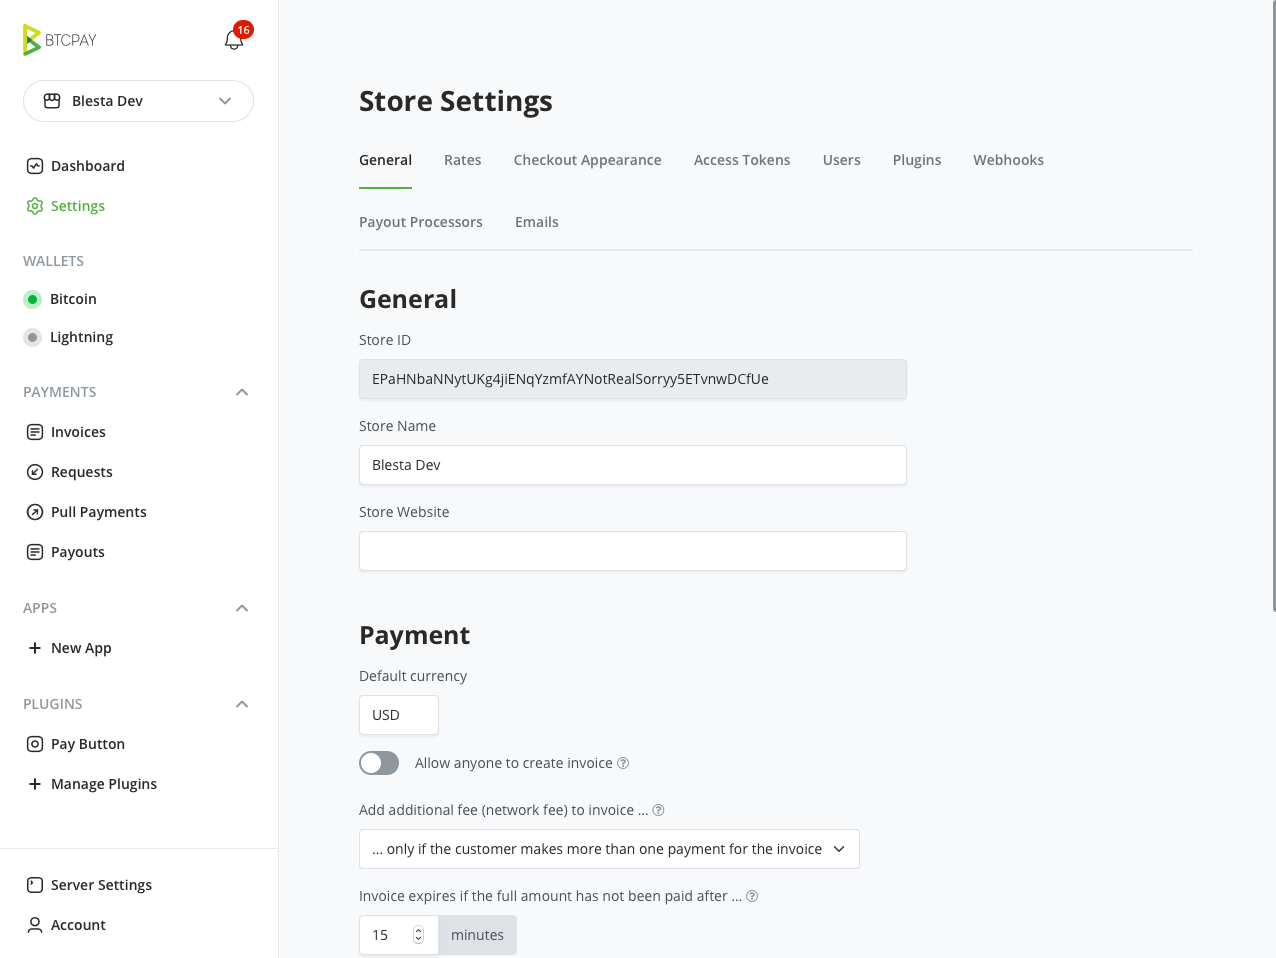Click the Store Website input field
The width and height of the screenshot is (1276, 958).
(632, 551)
